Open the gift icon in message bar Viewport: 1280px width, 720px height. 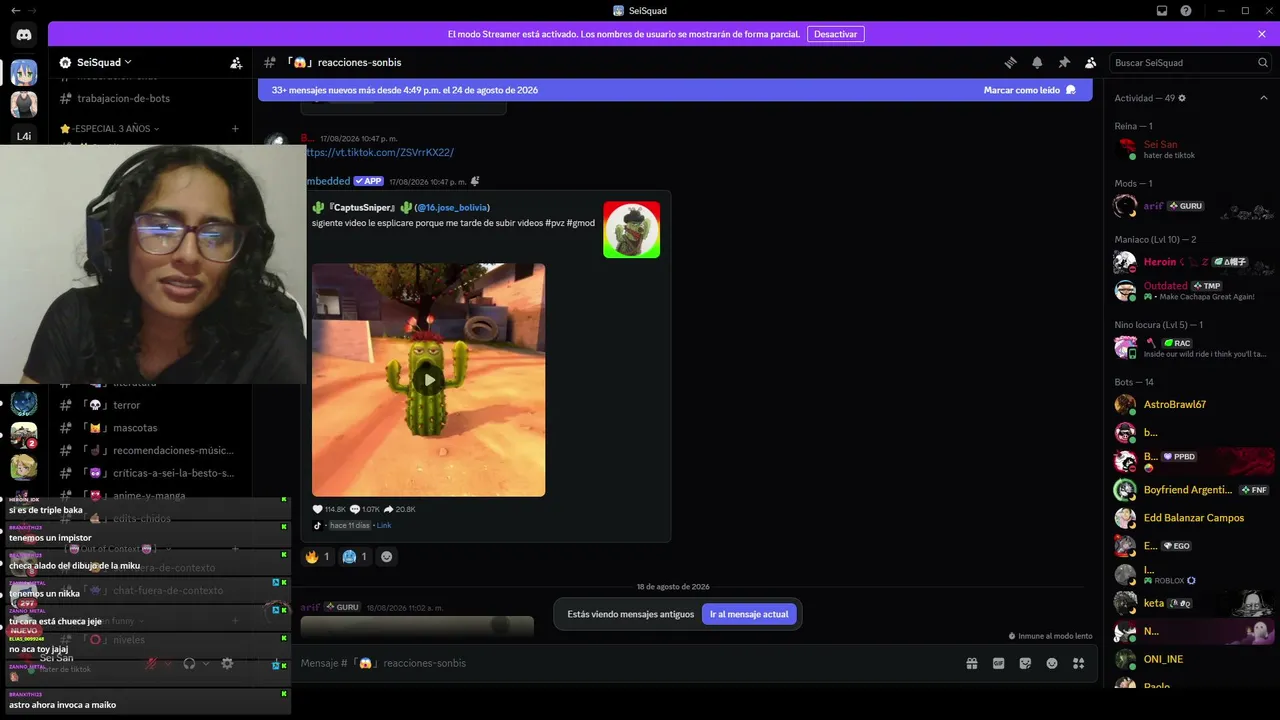pos(971,663)
